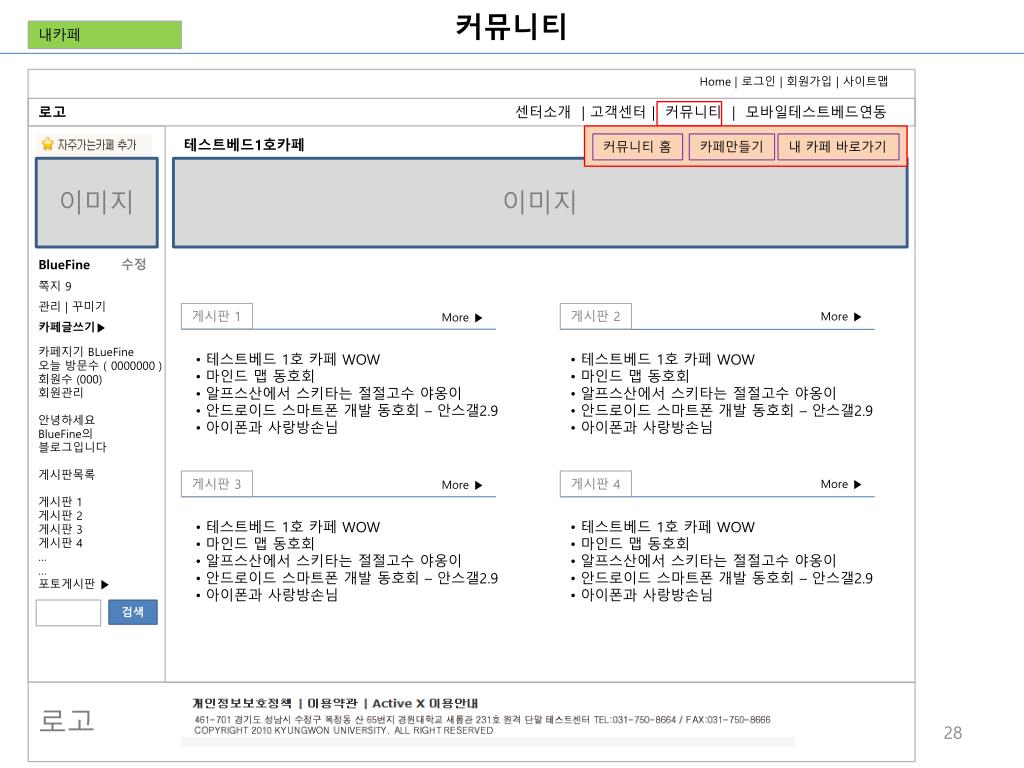Click the 게시판 4 tab header
Viewport: 1024px width, 768px height.
point(596,484)
